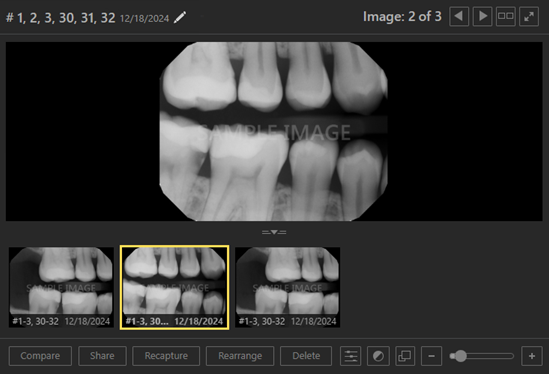Viewport: 549px width, 374px height.
Task: Open the image adjustment sliders icon
Action: [x=350, y=356]
